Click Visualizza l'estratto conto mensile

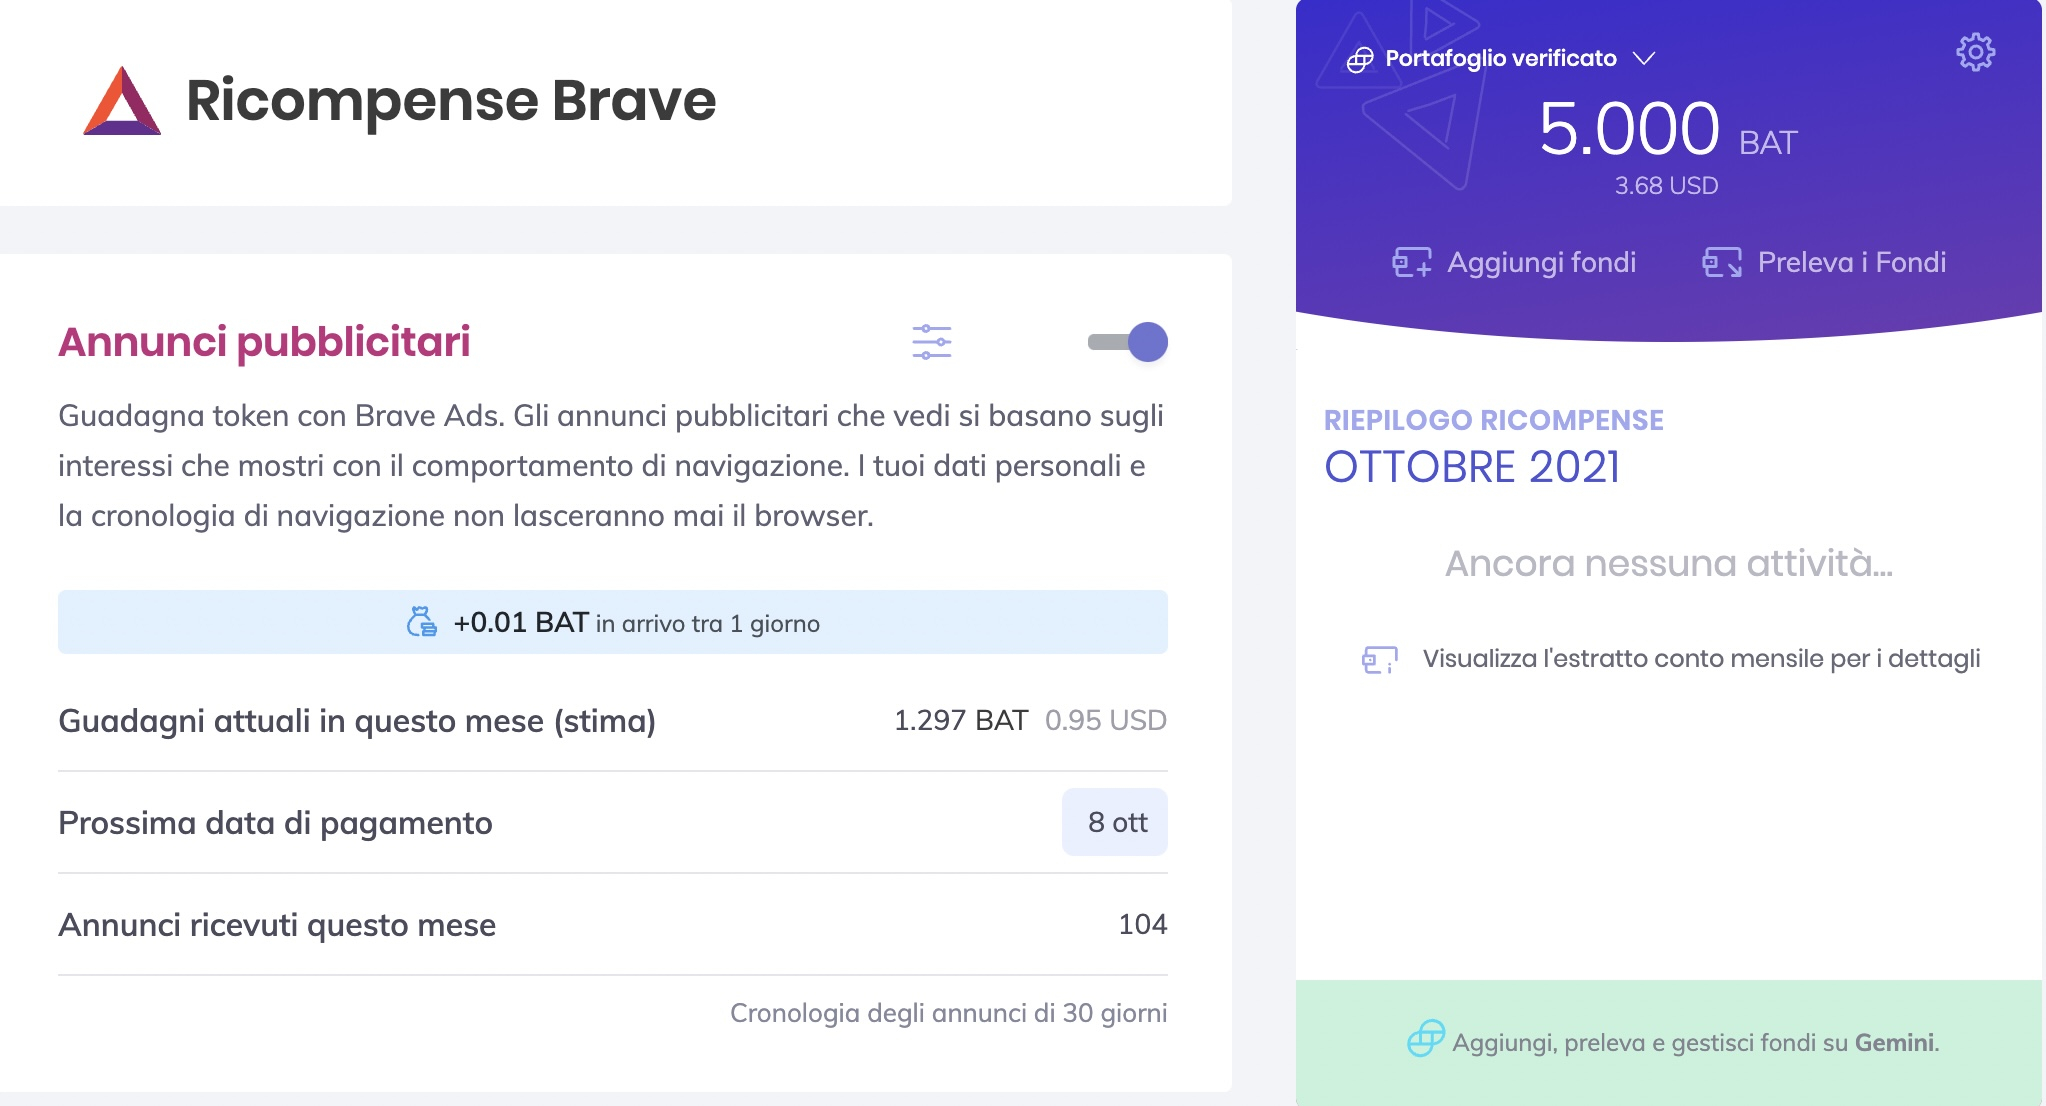pos(1703,658)
